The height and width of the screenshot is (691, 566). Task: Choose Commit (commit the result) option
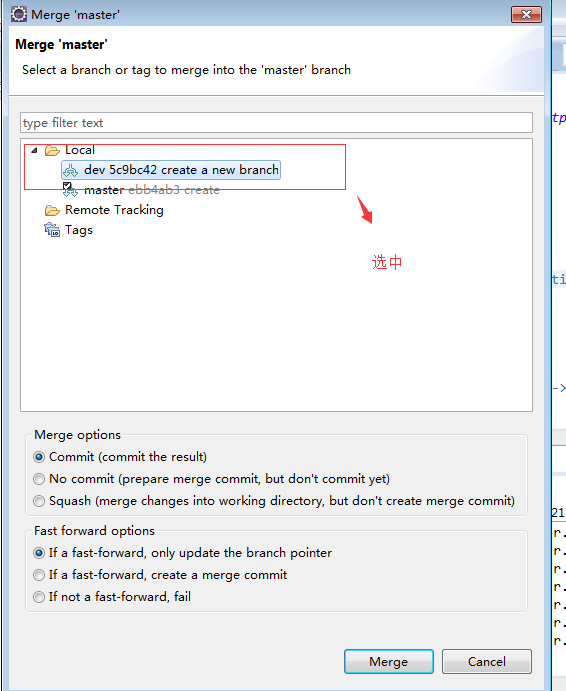tap(120, 457)
